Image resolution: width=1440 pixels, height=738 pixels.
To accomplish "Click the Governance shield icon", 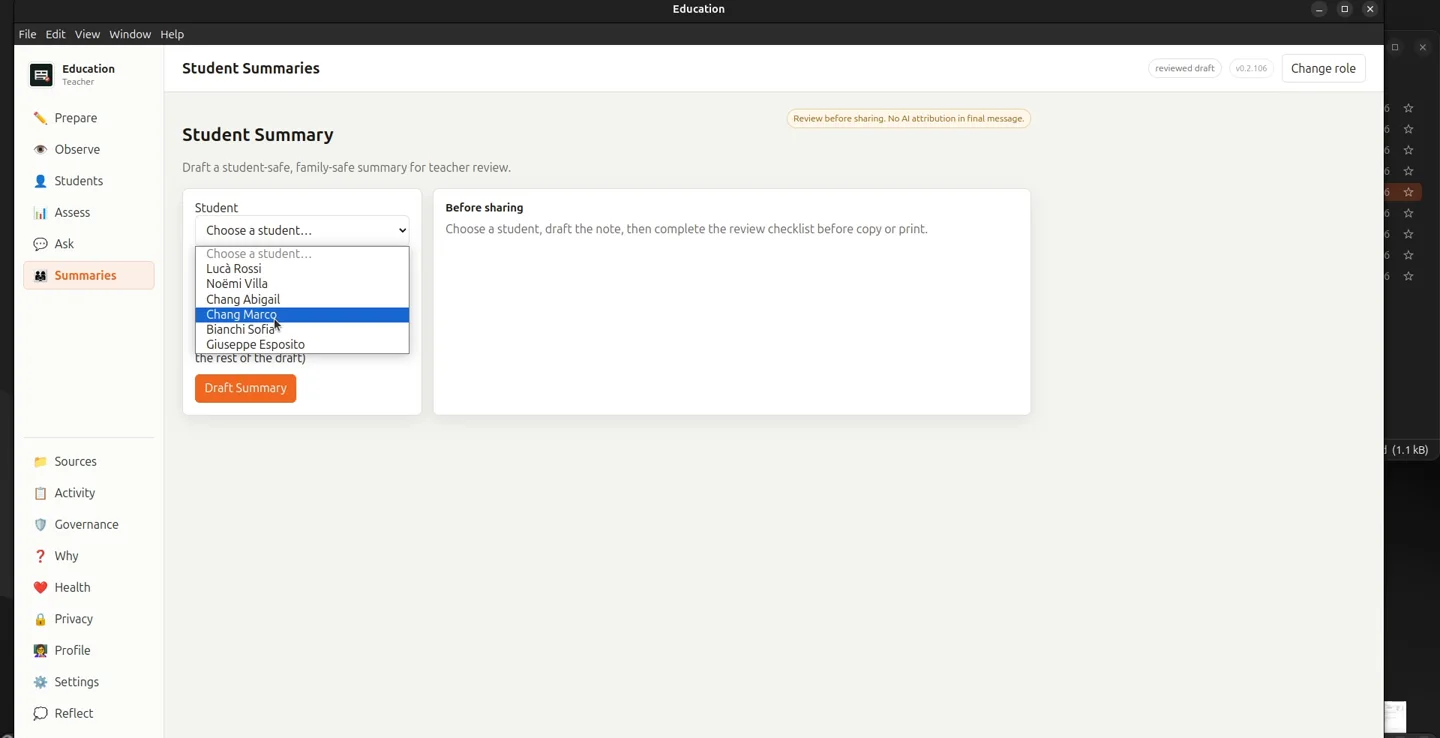I will [x=40, y=525].
